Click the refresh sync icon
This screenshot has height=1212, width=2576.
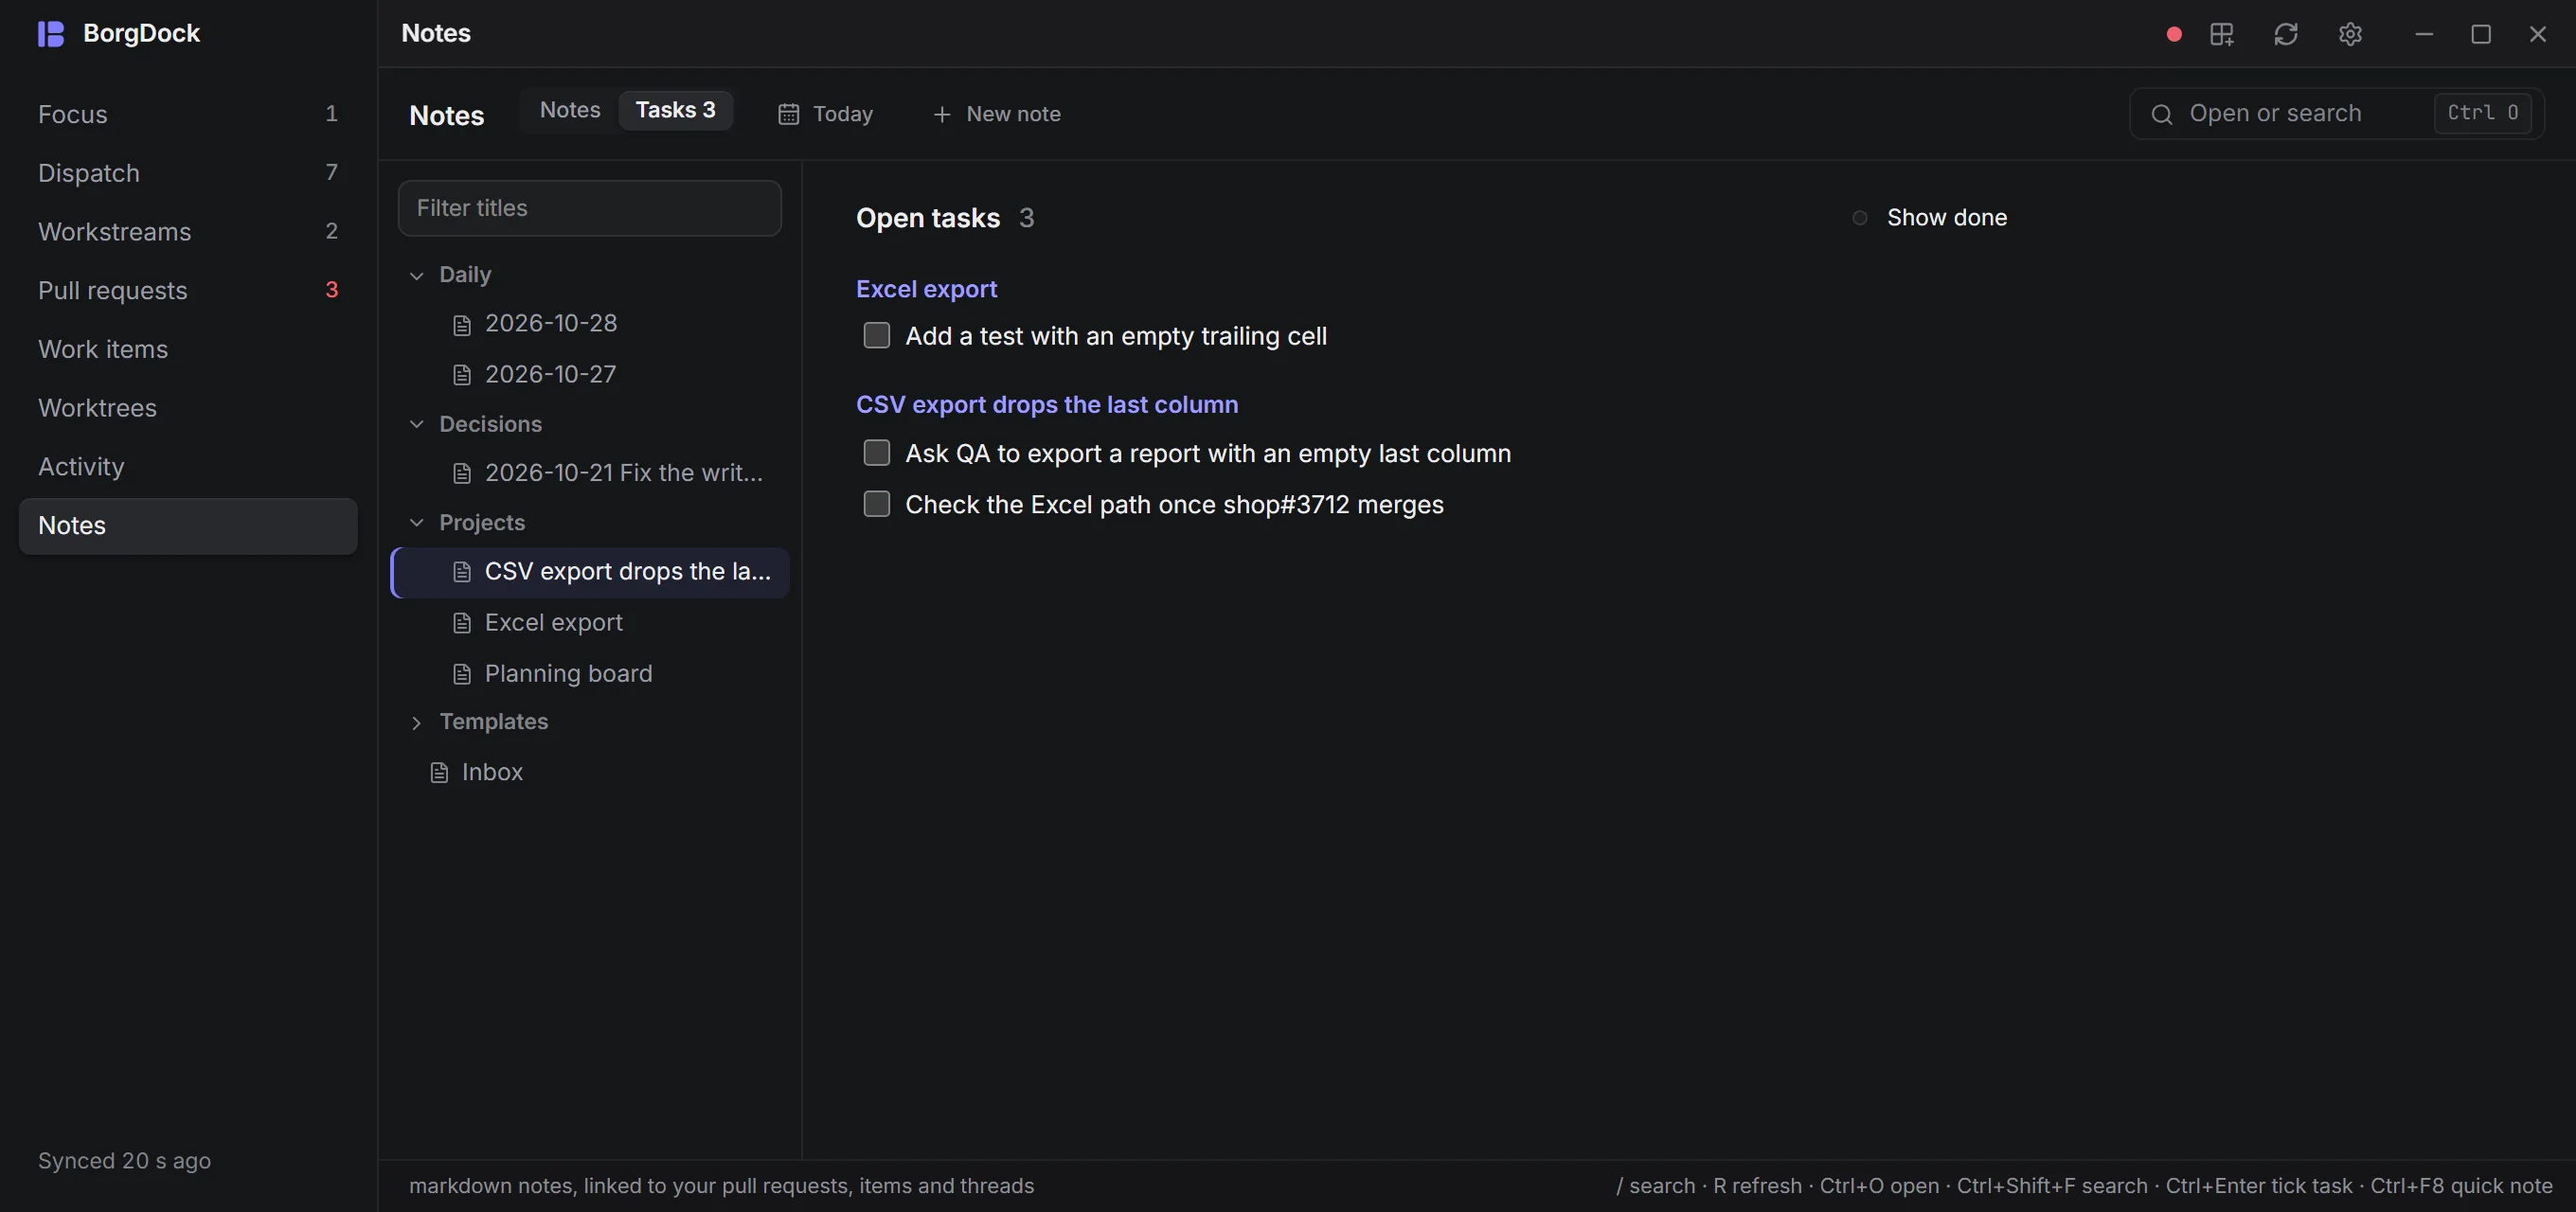click(2286, 34)
